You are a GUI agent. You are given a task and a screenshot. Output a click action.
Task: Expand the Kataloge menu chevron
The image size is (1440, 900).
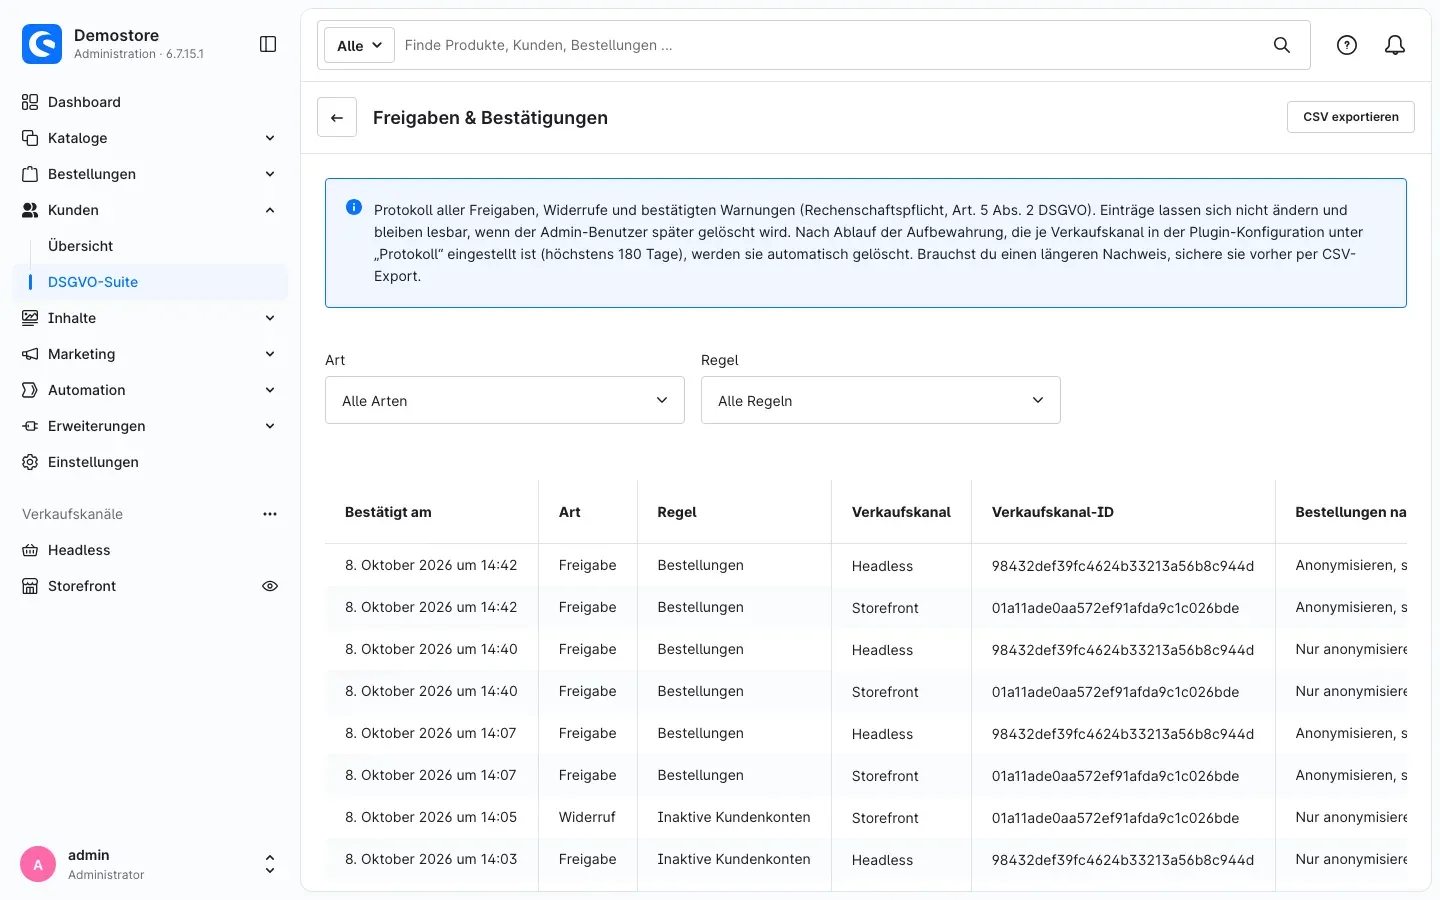coord(270,138)
